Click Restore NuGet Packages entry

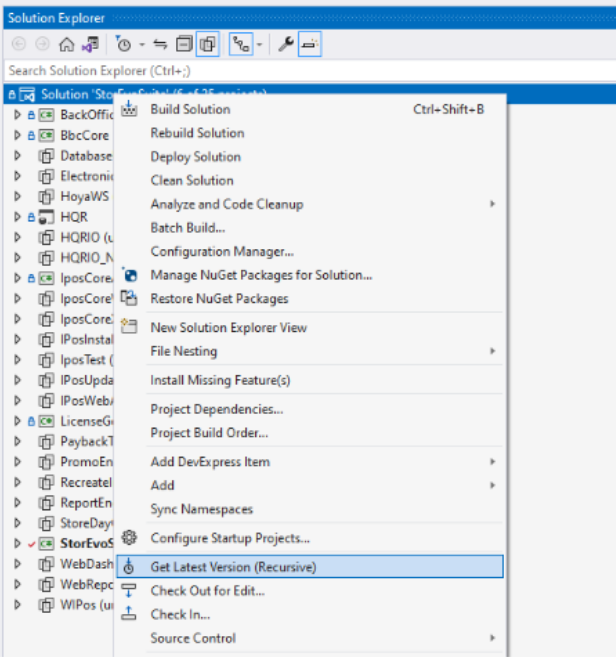click(x=310, y=299)
